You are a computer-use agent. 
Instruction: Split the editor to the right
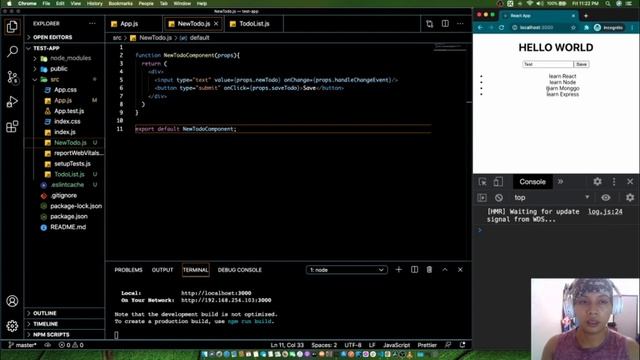point(445,24)
